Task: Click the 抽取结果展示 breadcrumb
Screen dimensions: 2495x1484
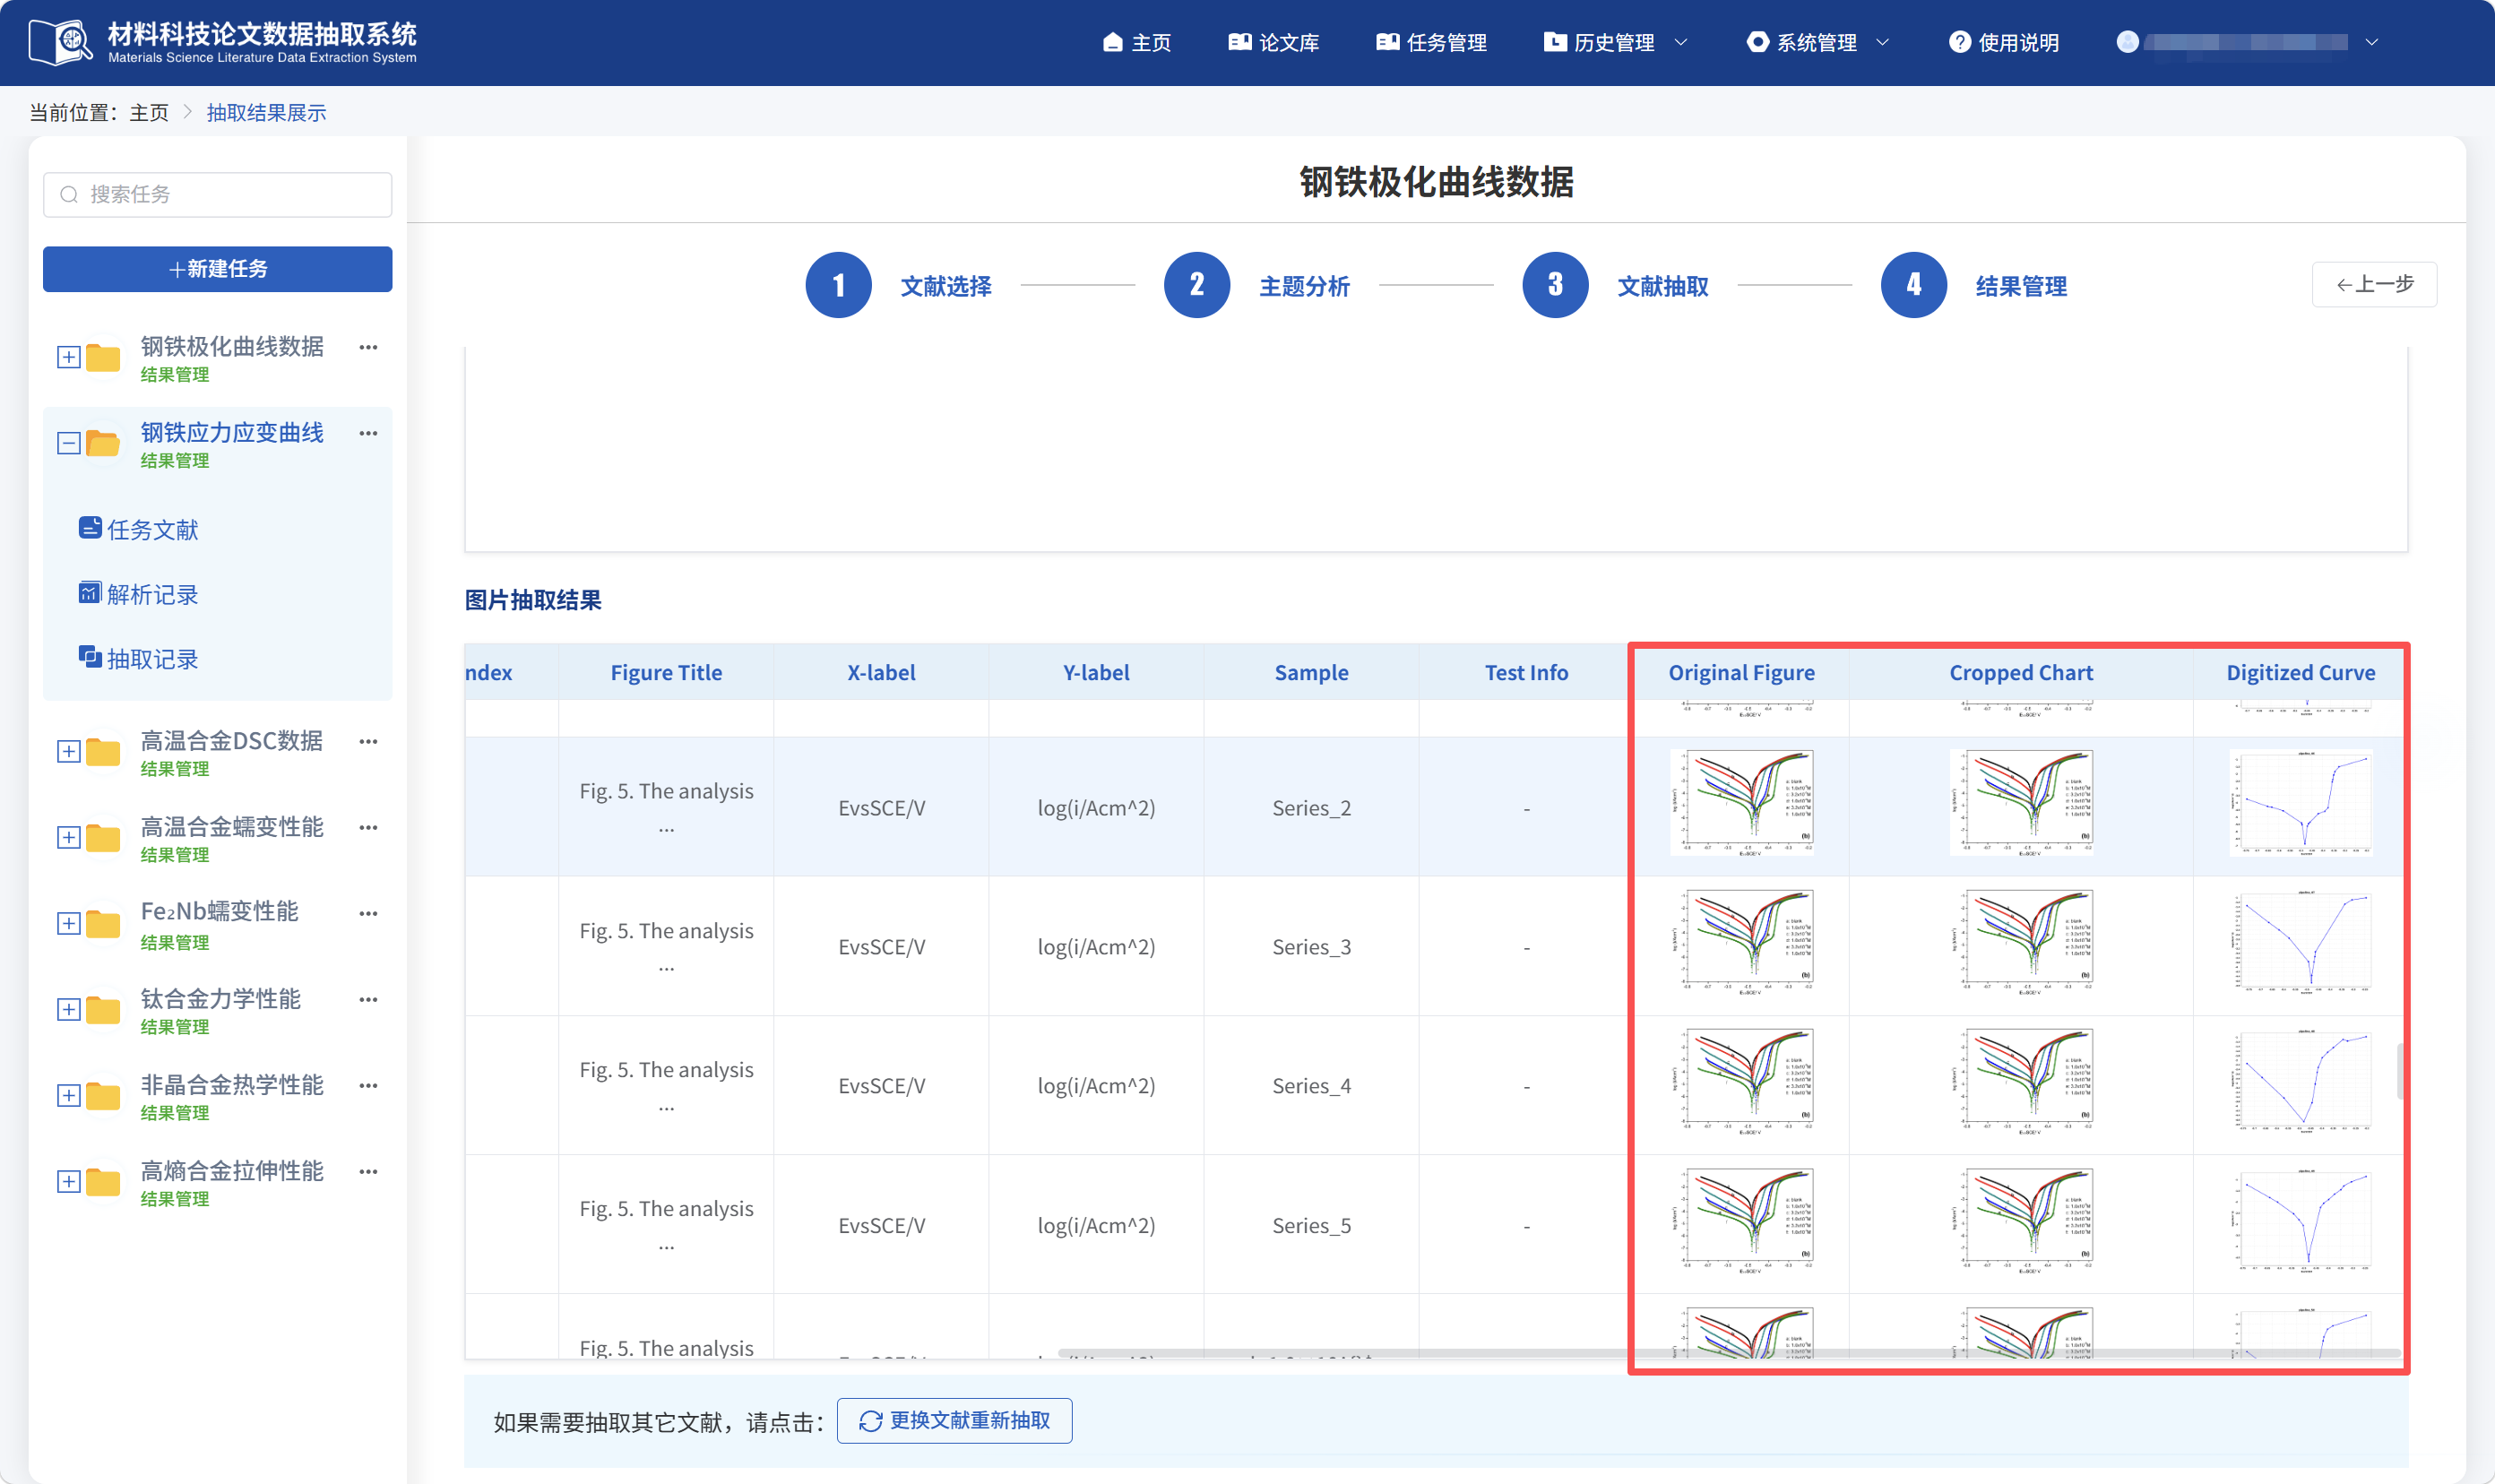Action: (266, 112)
